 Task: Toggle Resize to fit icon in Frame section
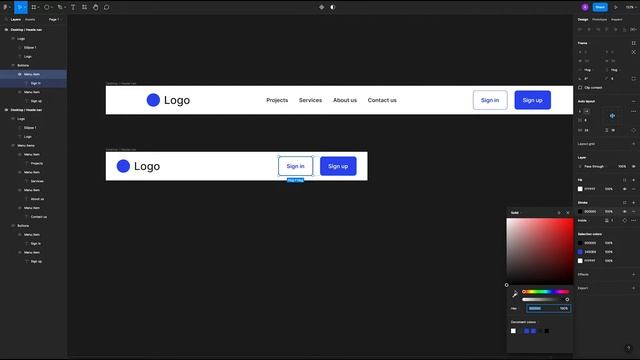click(x=633, y=43)
